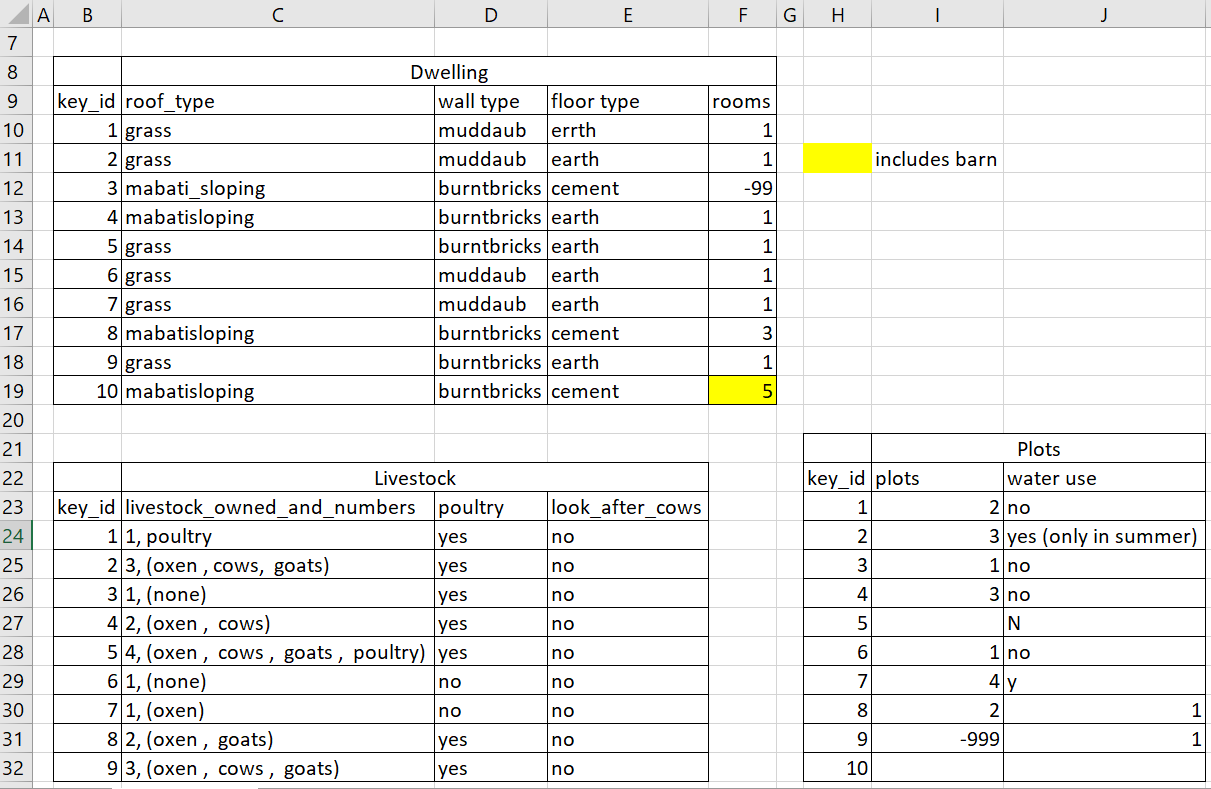
Task: Click the 'key_id' heading of Plots table
Action: point(837,478)
